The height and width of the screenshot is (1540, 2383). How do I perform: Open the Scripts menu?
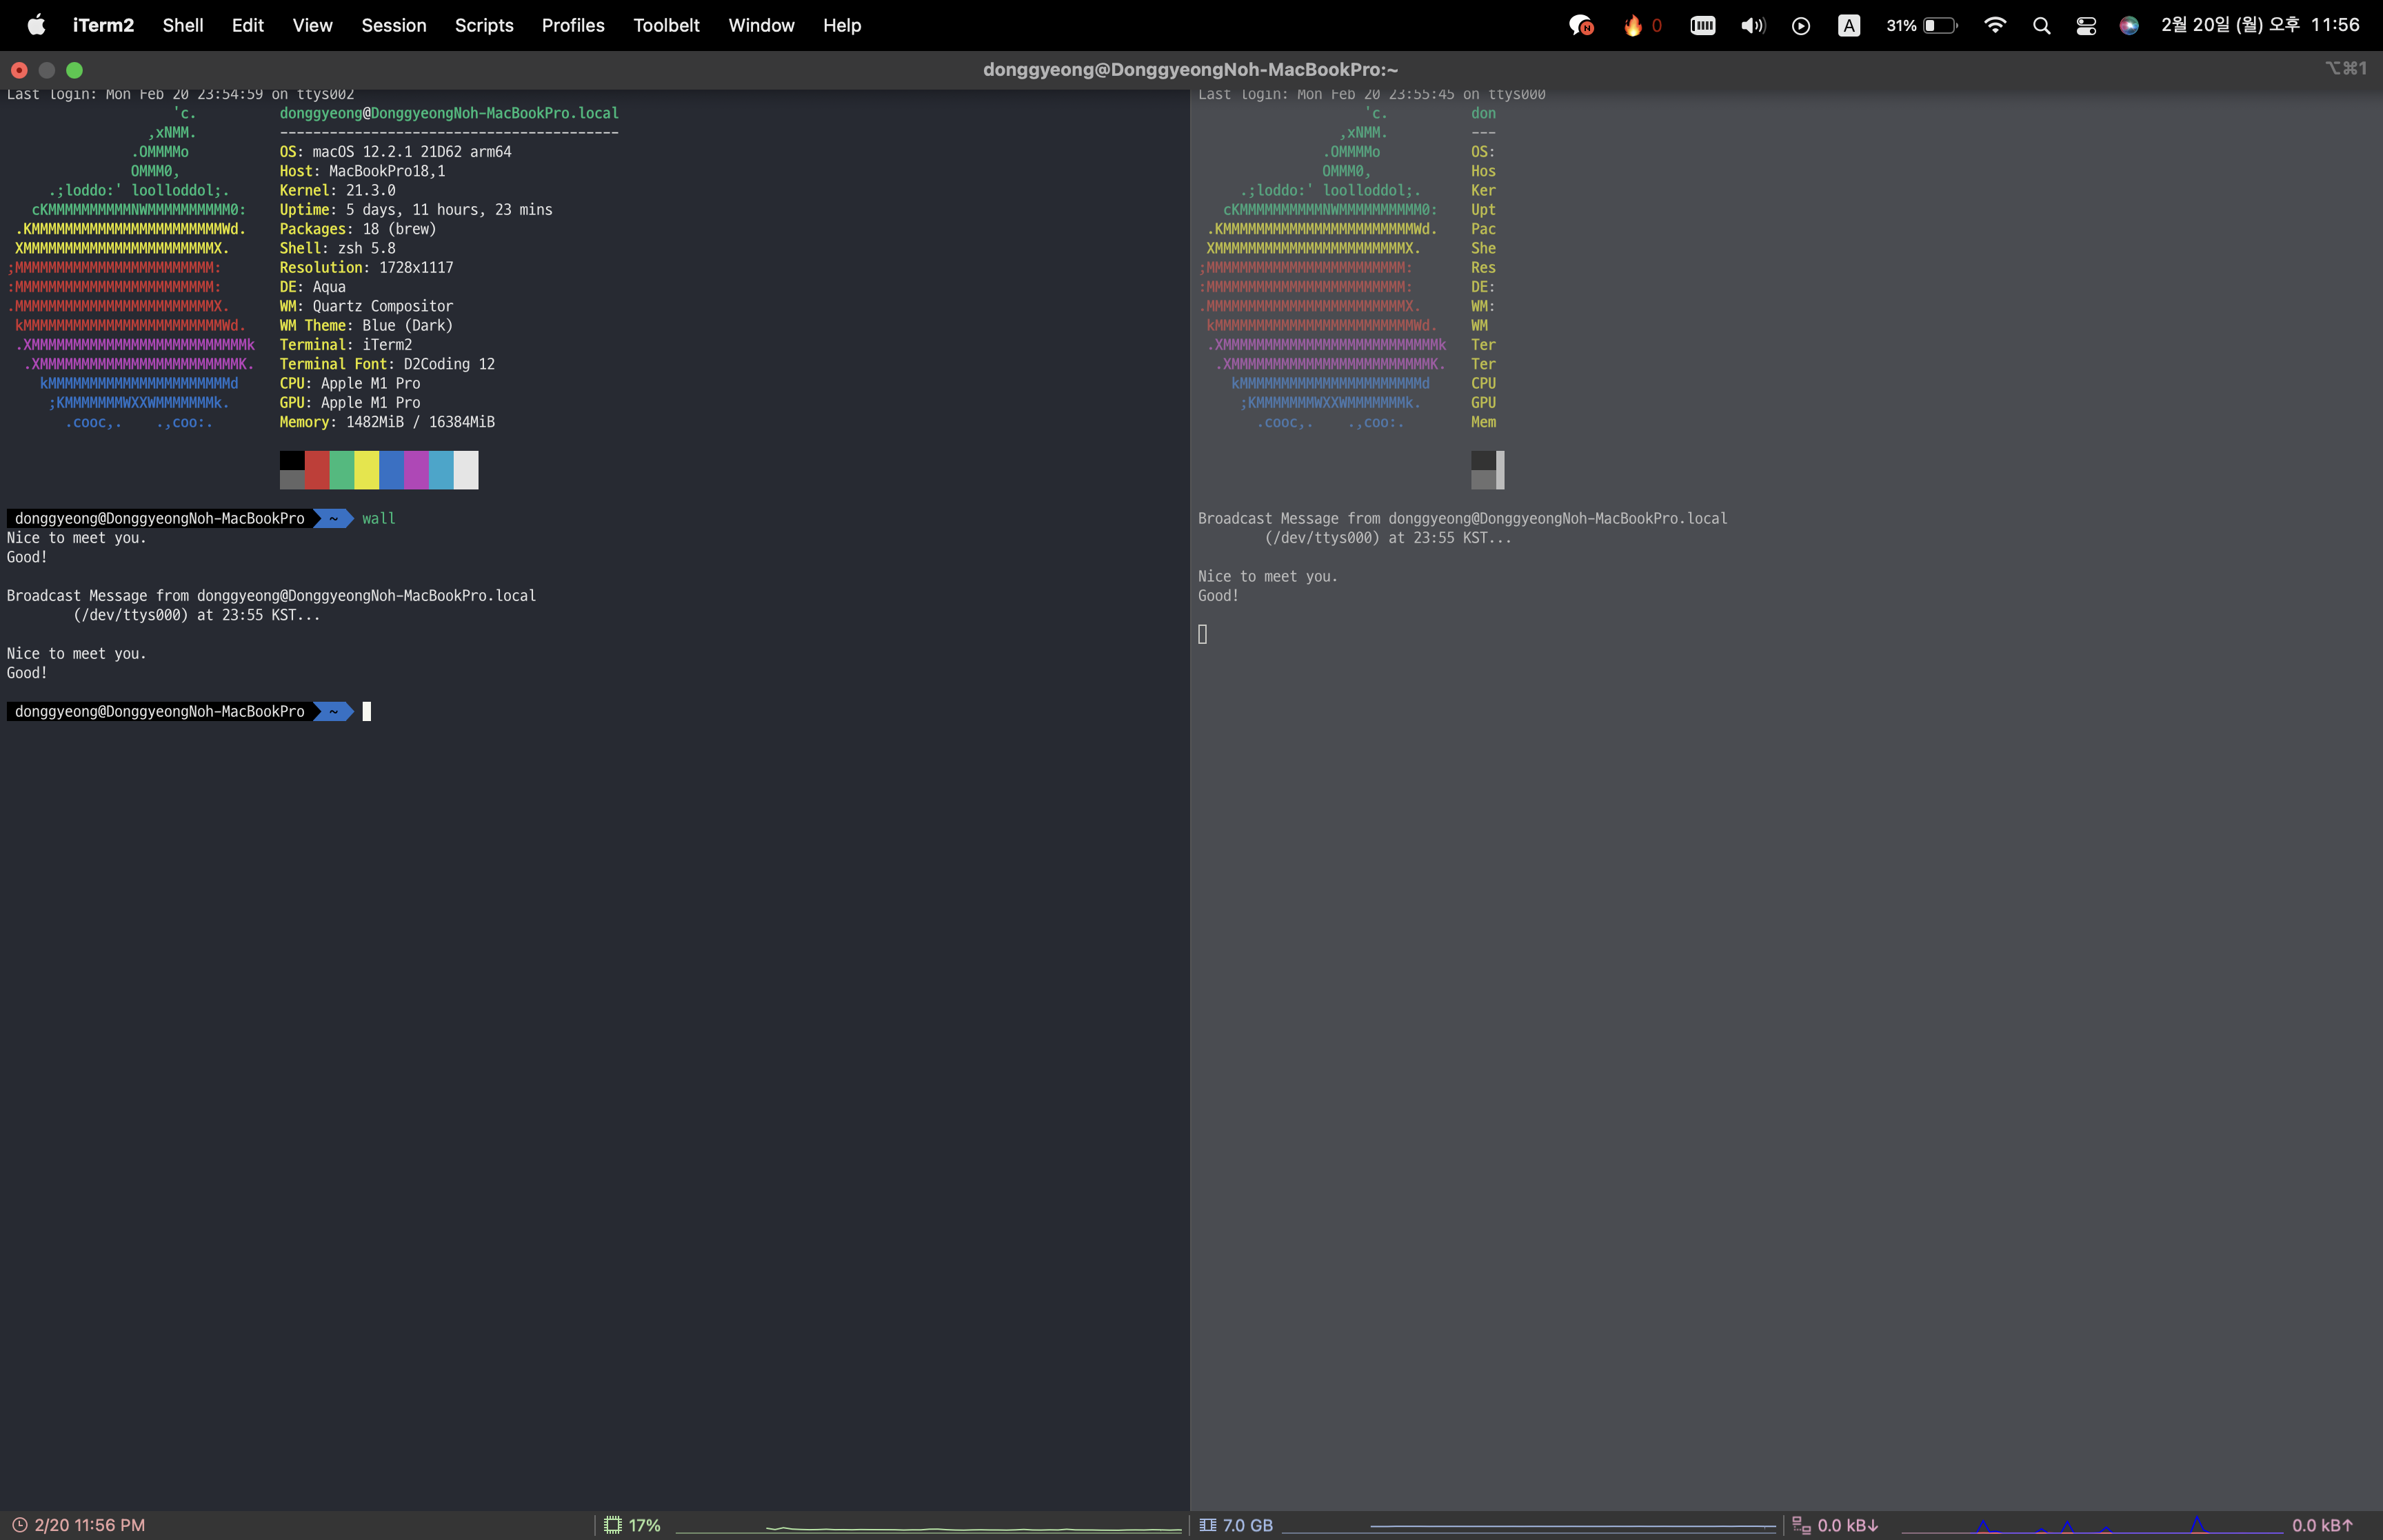[x=484, y=25]
